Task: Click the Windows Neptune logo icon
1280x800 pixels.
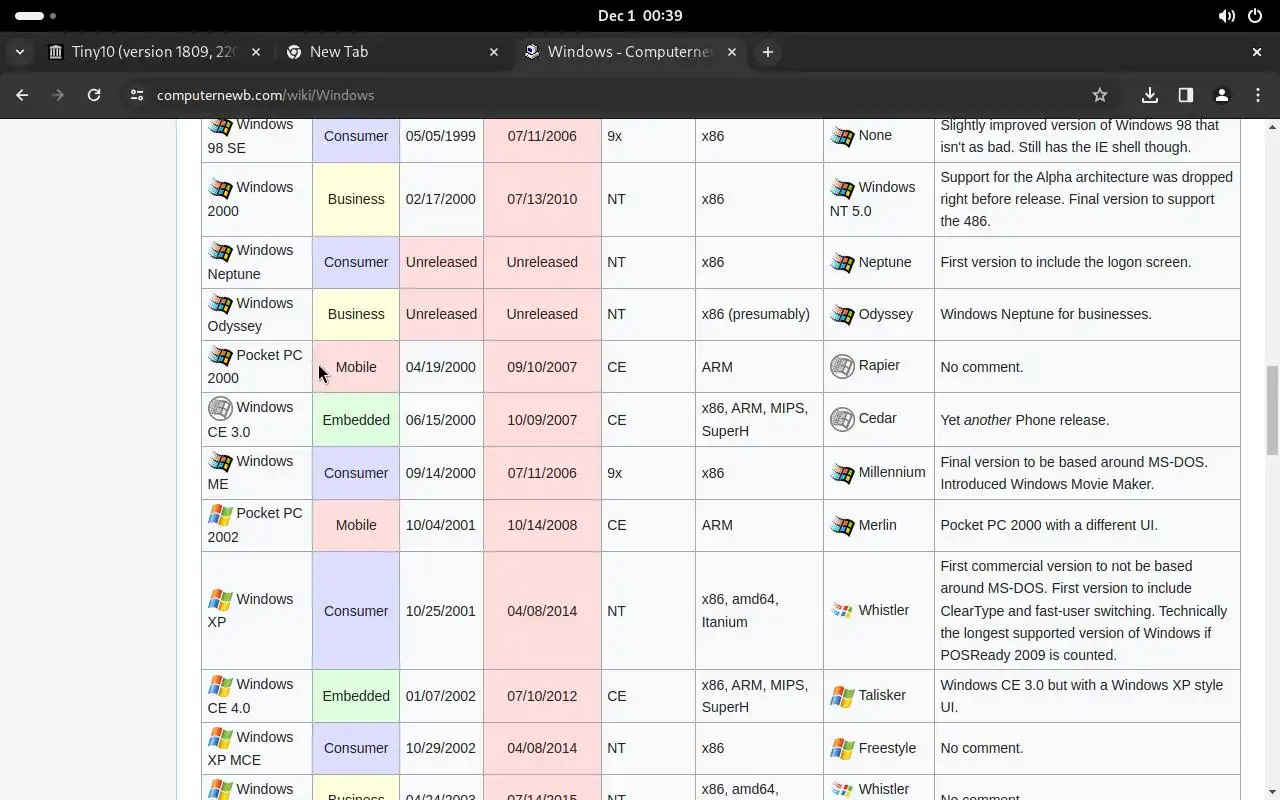Action: click(220, 252)
